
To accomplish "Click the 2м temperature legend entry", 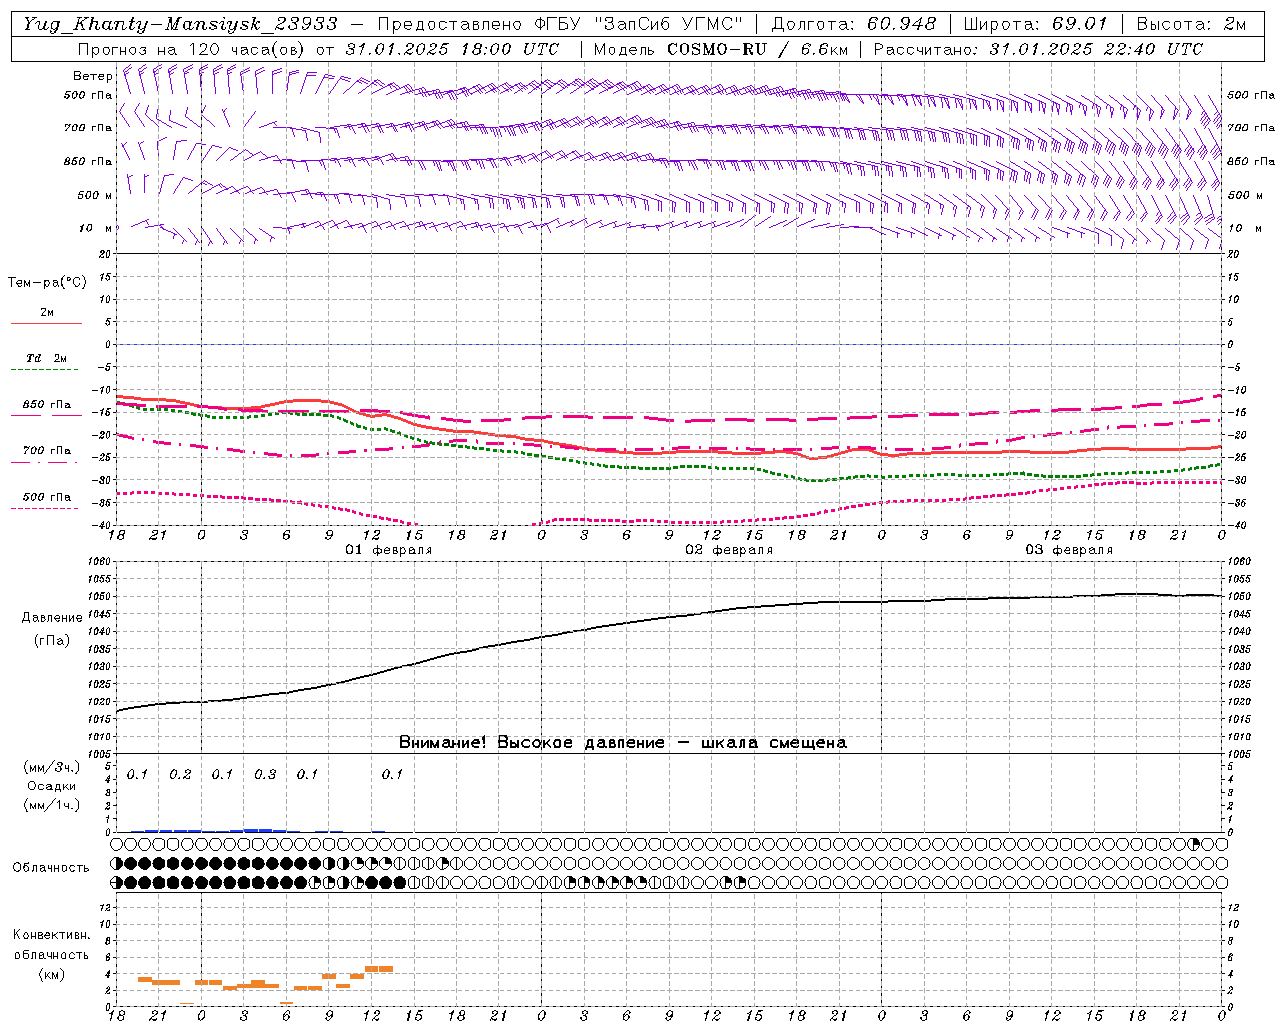I will coord(47,312).
